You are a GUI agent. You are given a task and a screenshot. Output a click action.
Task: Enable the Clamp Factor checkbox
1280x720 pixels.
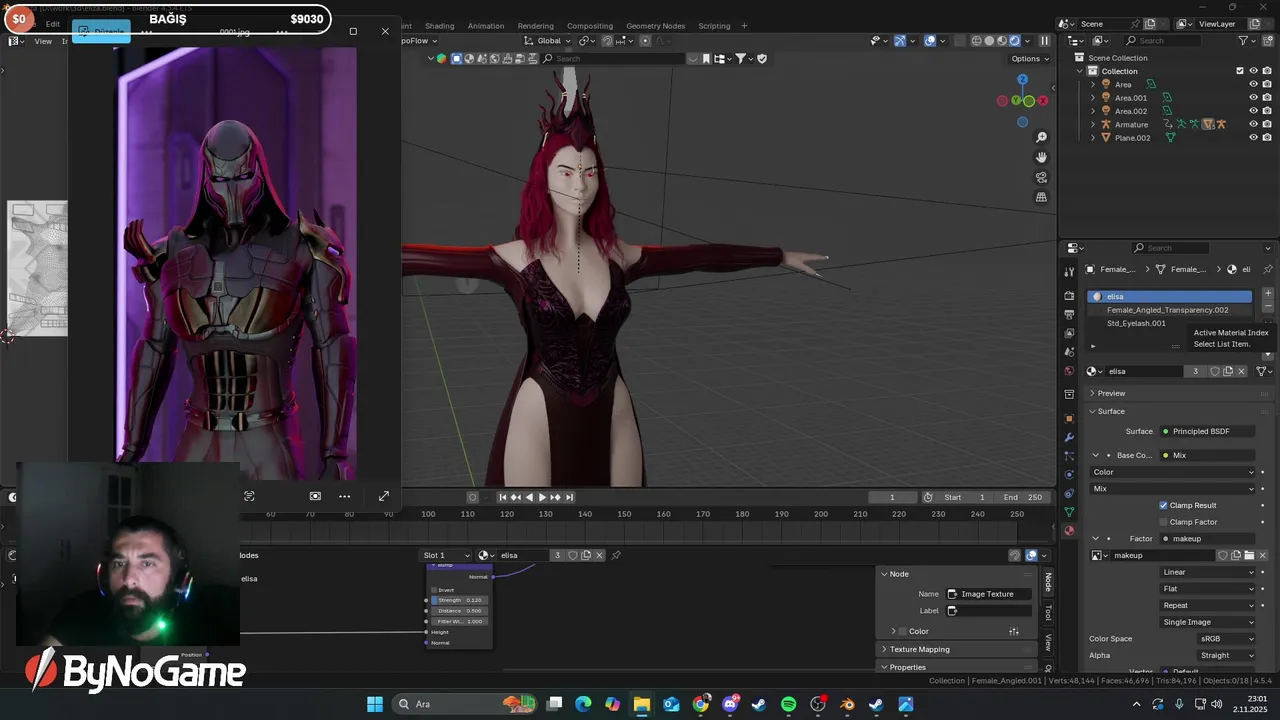[x=1163, y=522]
